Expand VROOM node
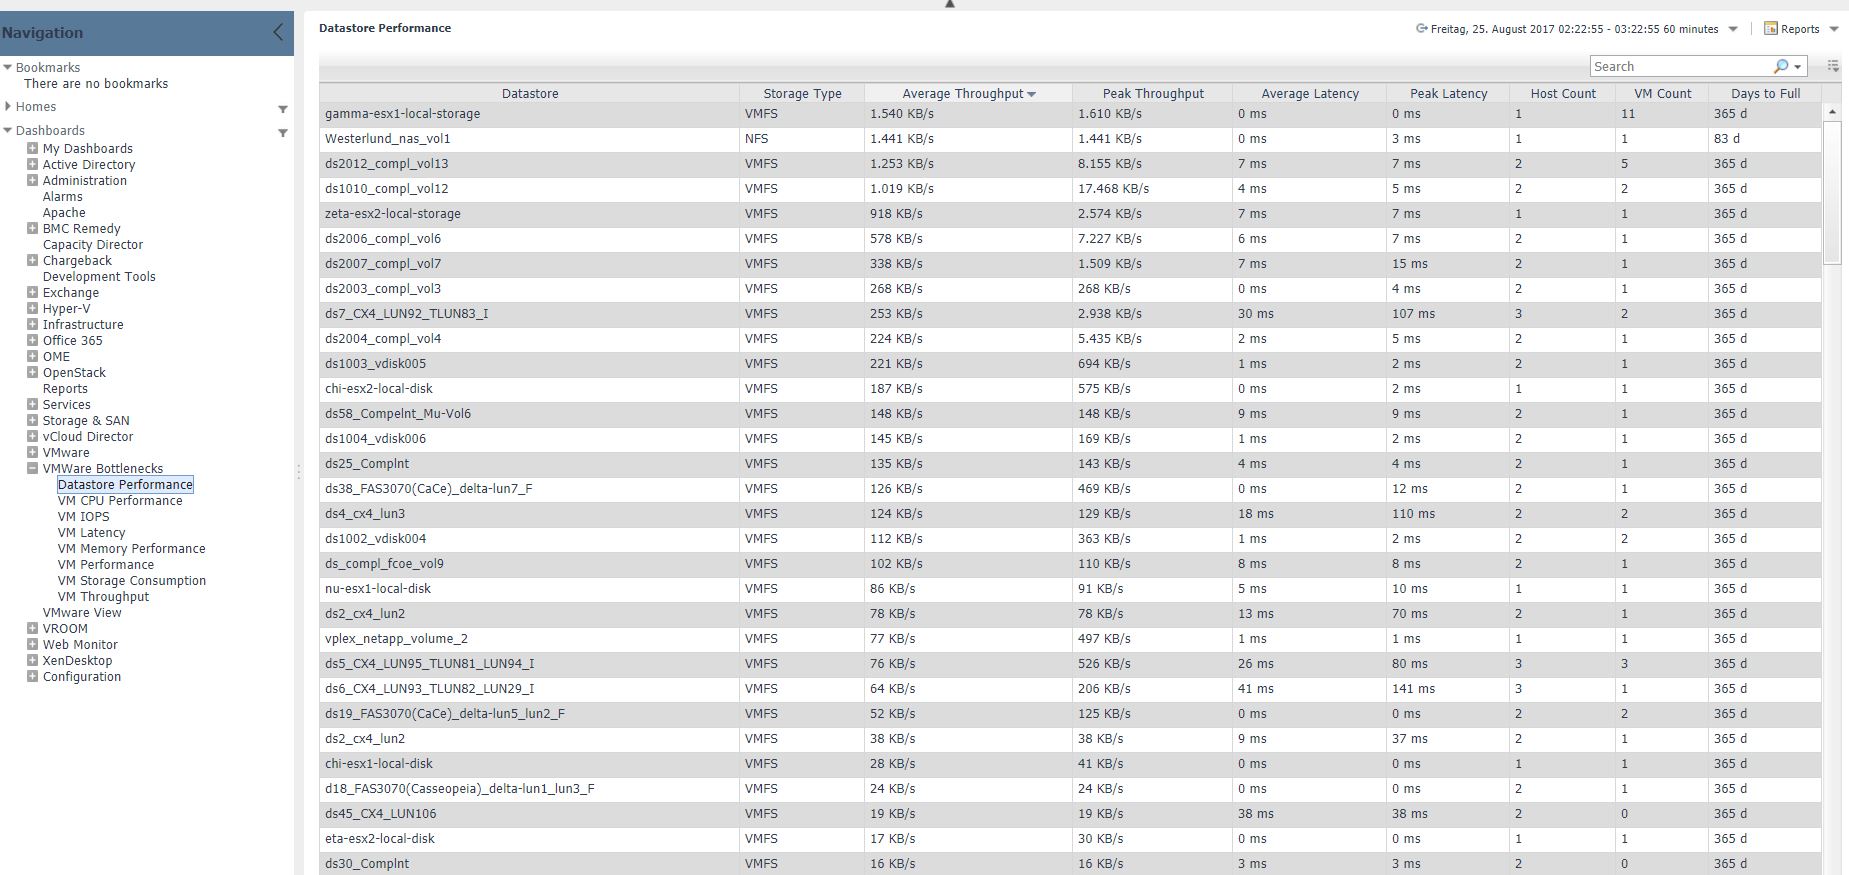1849x875 pixels. [x=32, y=628]
